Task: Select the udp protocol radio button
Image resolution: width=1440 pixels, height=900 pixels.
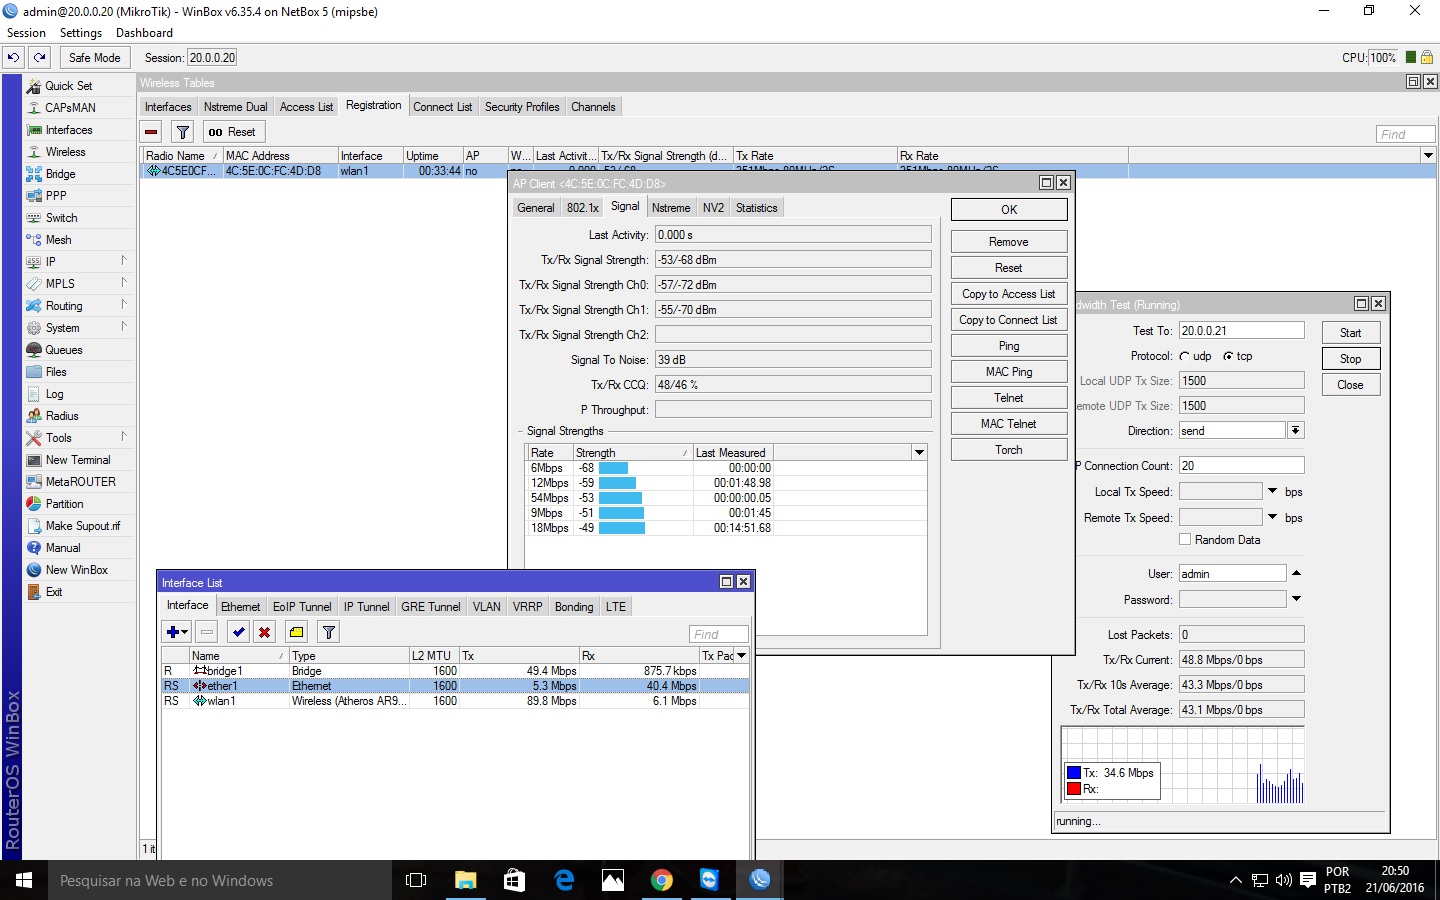Action: pyautogui.click(x=1185, y=356)
